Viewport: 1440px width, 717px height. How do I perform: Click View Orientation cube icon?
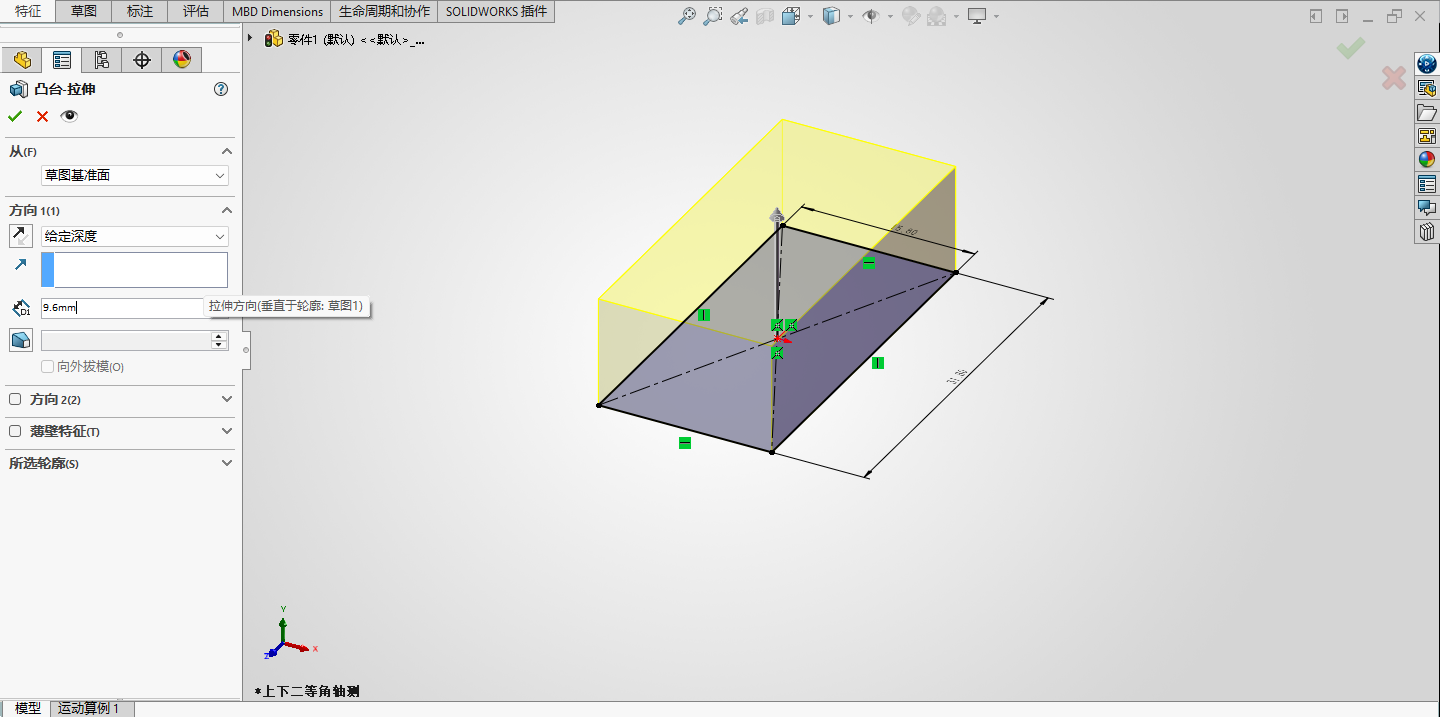(x=791, y=16)
